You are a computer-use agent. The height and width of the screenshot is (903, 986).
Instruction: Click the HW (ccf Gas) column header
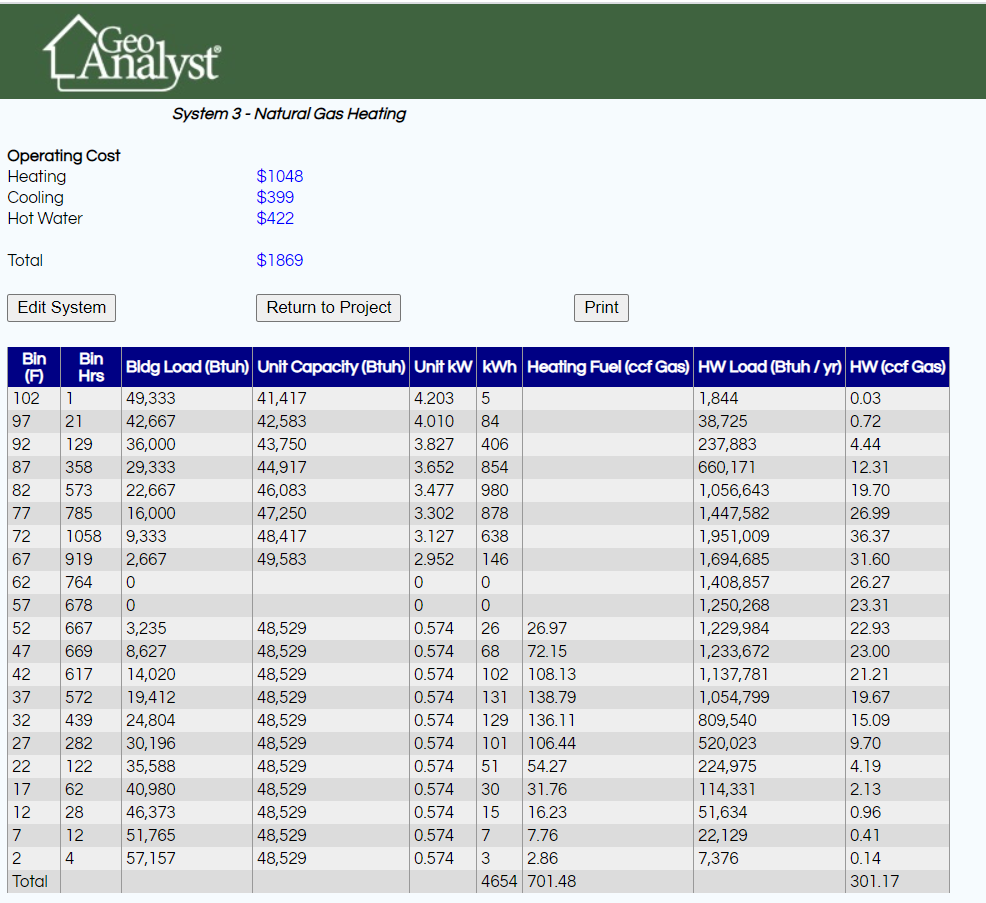click(897, 367)
